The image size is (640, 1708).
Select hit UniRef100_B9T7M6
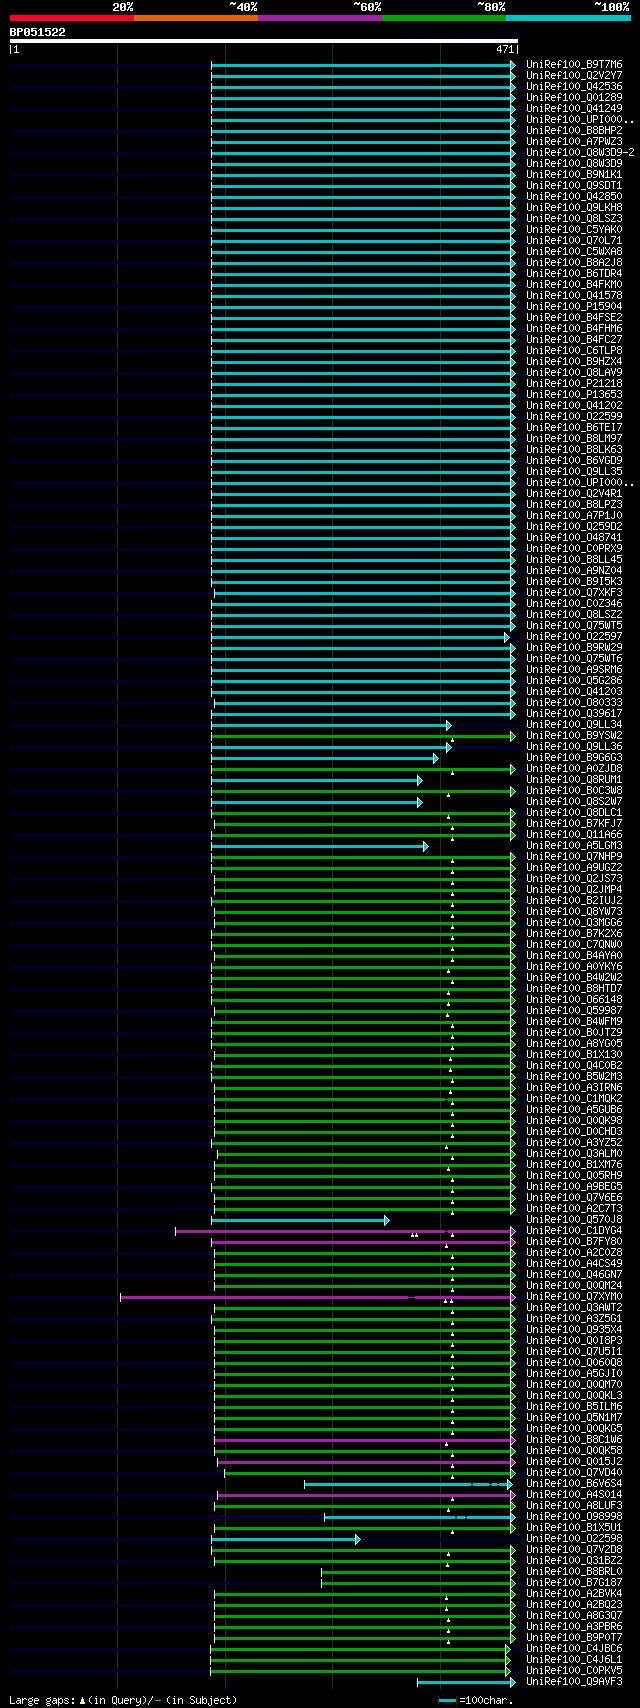pos(574,64)
